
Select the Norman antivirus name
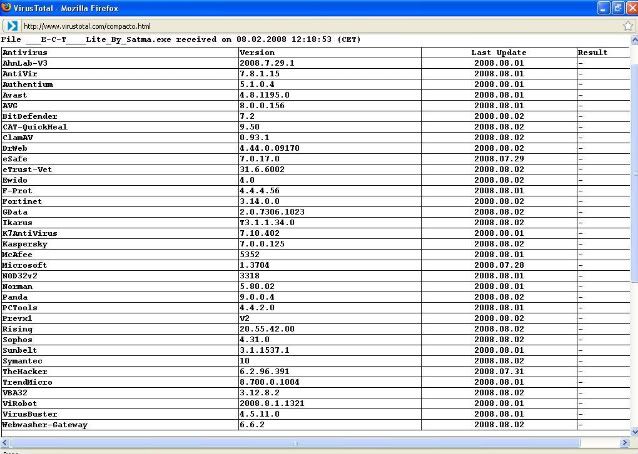tap(17, 286)
